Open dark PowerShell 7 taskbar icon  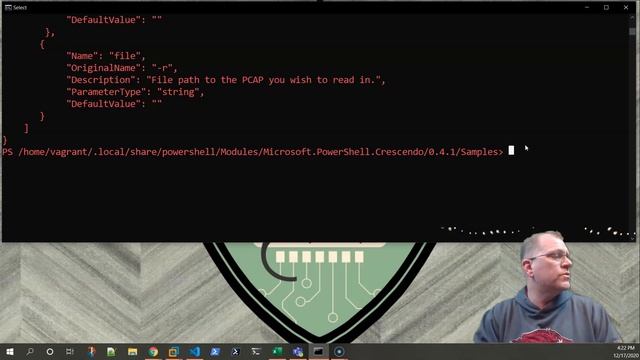click(x=236, y=351)
